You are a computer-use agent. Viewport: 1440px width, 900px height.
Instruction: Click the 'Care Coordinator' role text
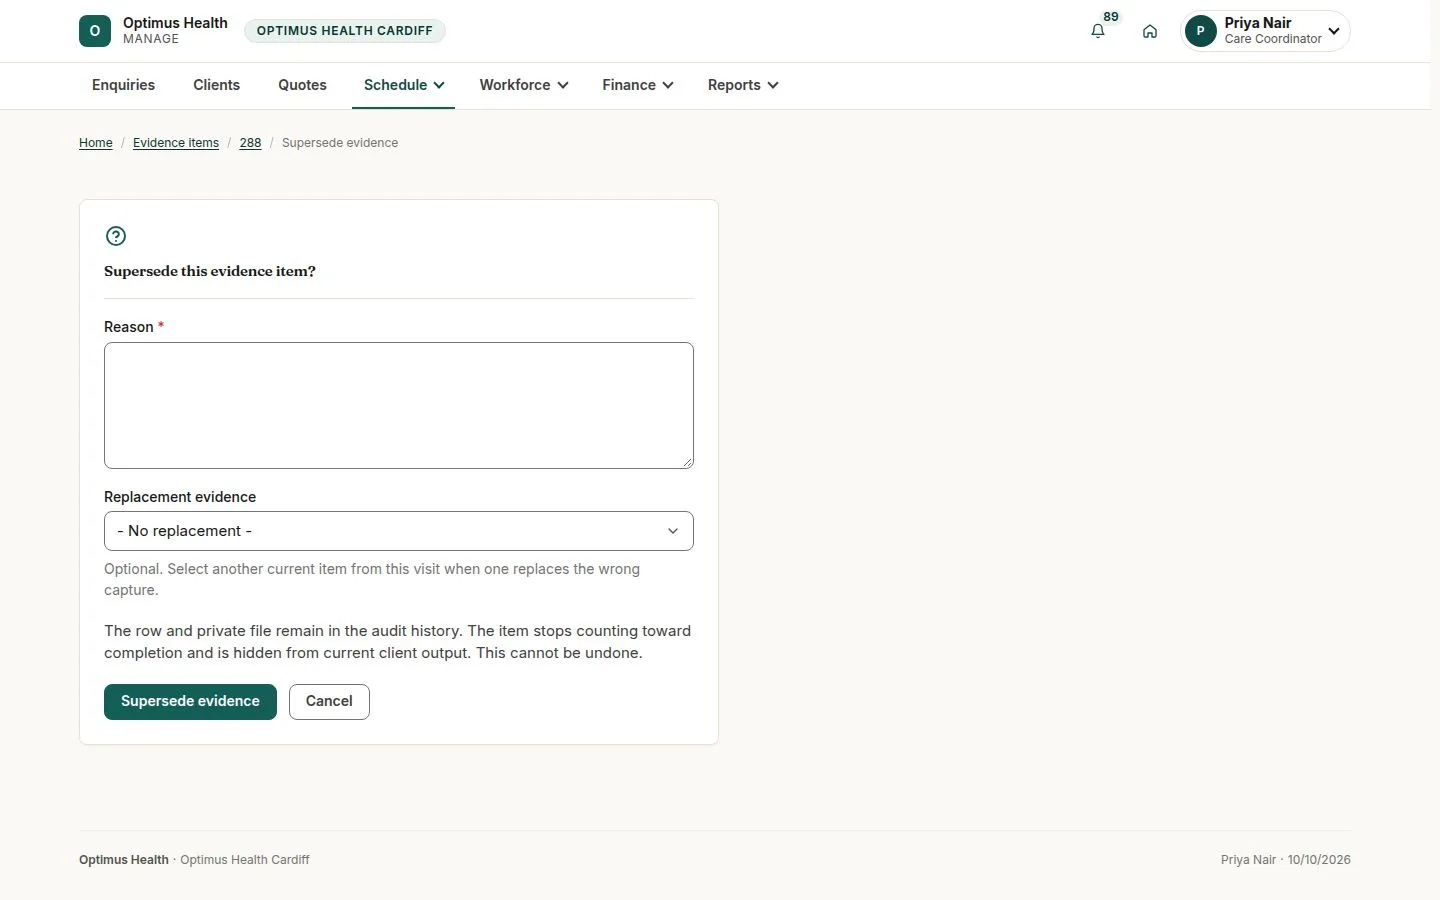(1273, 39)
